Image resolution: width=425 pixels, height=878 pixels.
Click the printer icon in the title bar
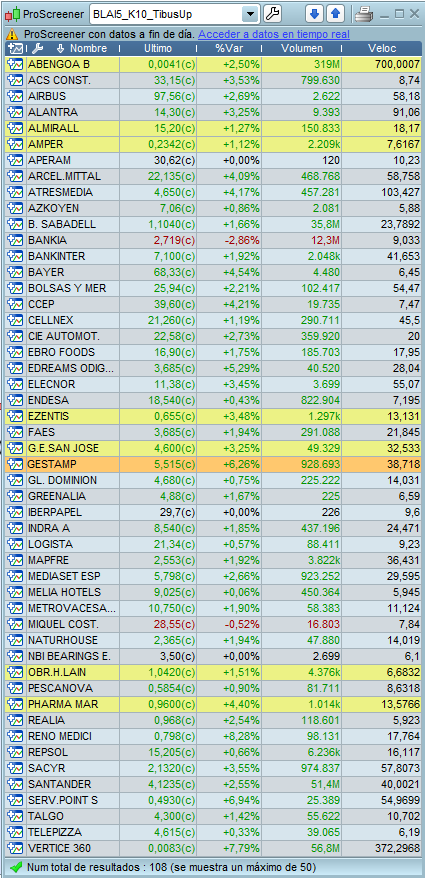tap(363, 13)
